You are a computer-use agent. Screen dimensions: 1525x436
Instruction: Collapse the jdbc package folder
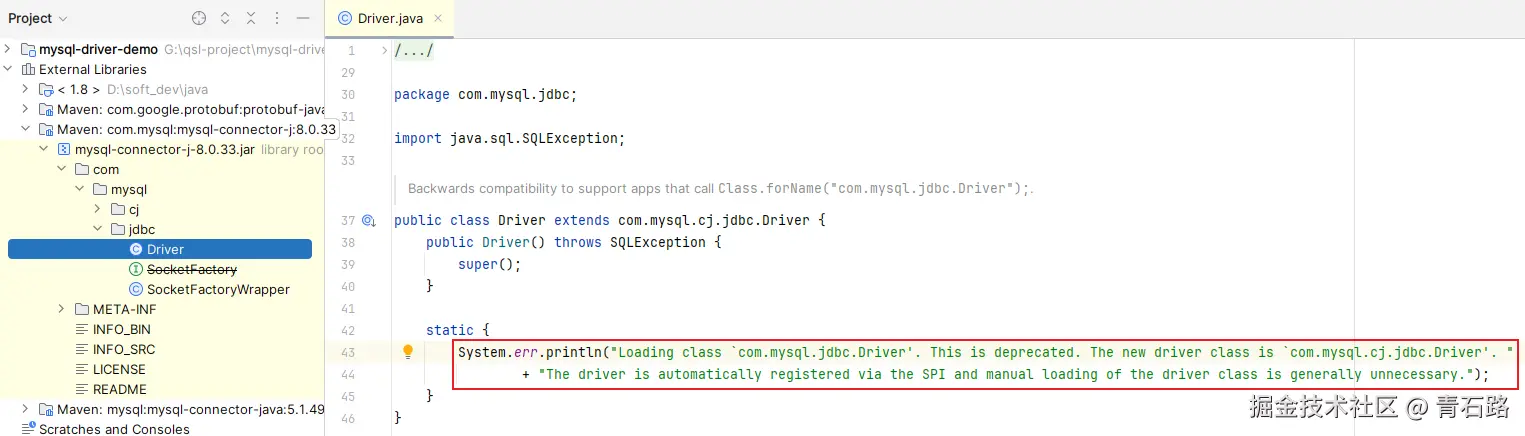point(98,229)
